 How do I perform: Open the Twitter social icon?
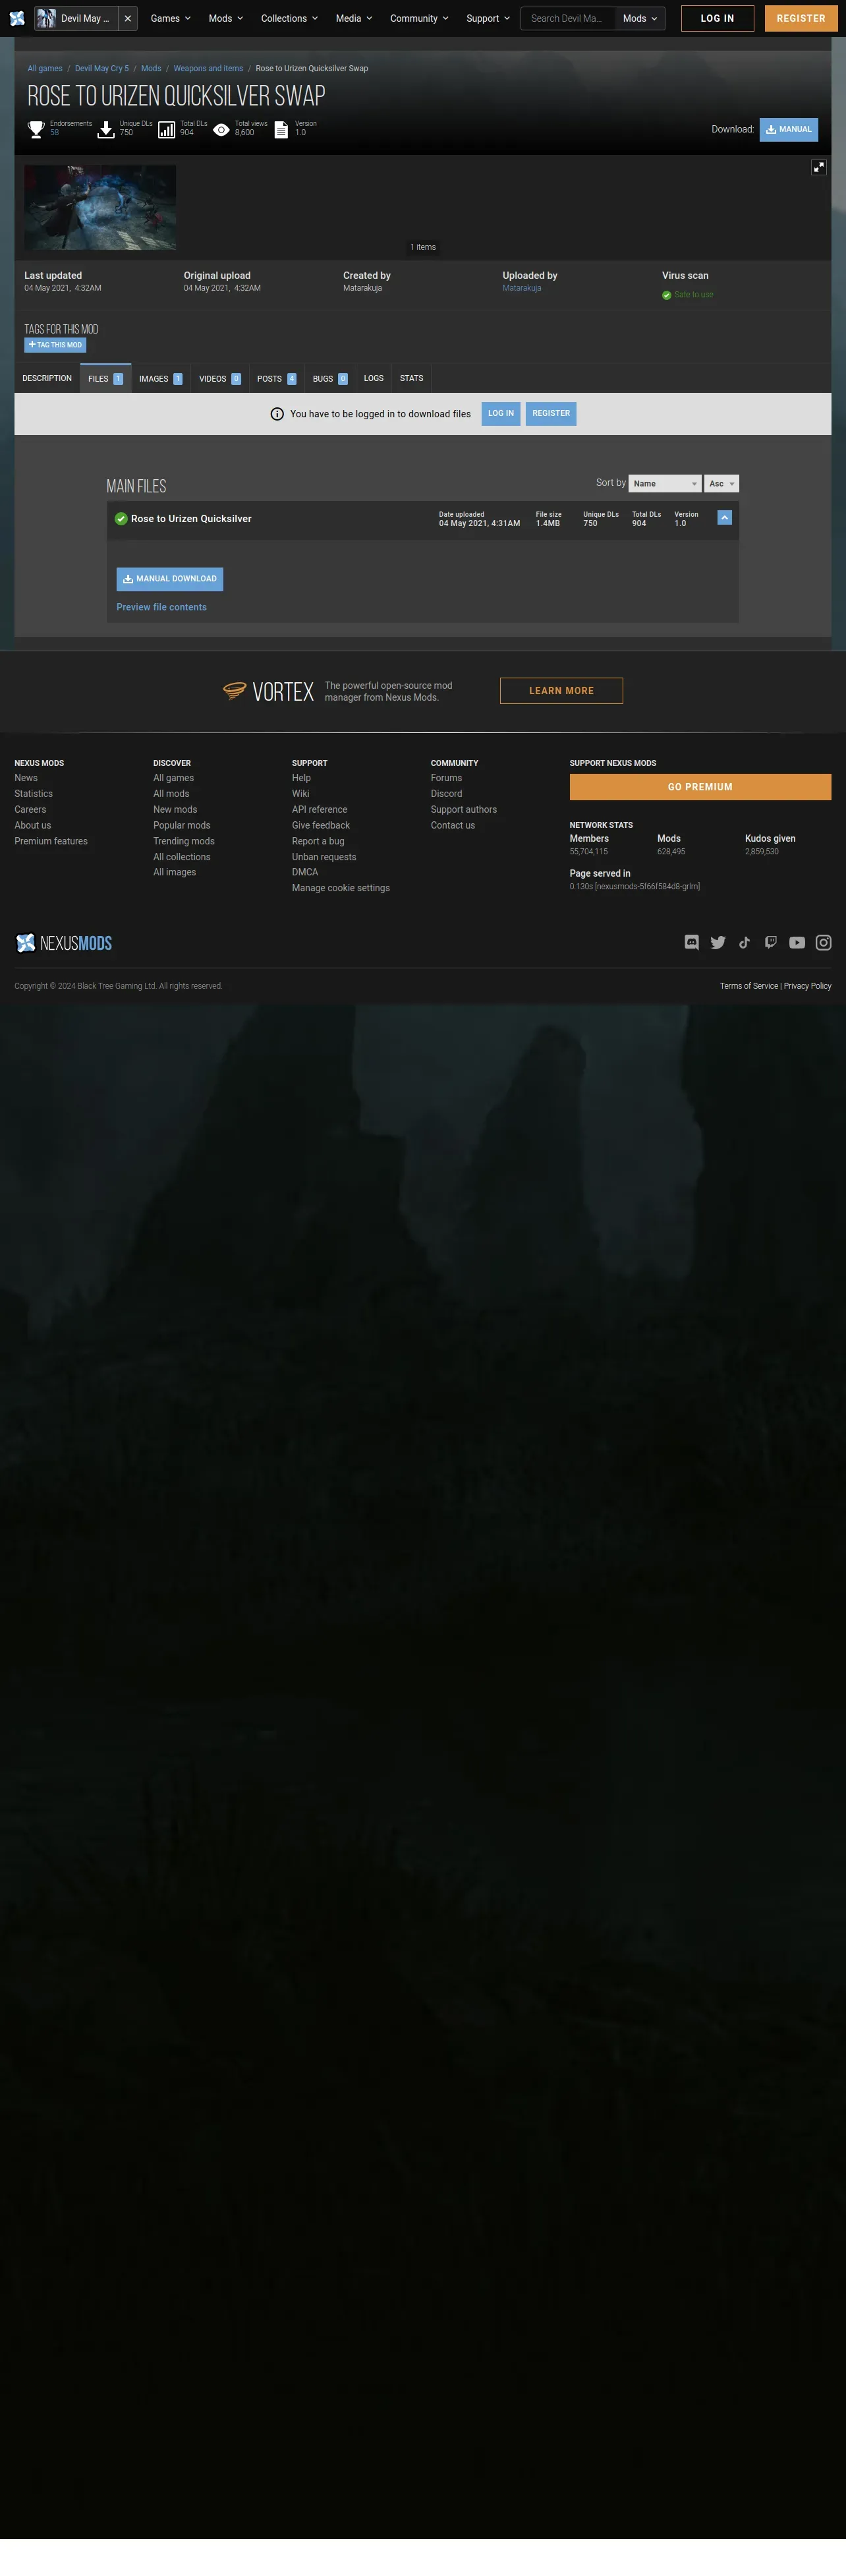click(718, 942)
